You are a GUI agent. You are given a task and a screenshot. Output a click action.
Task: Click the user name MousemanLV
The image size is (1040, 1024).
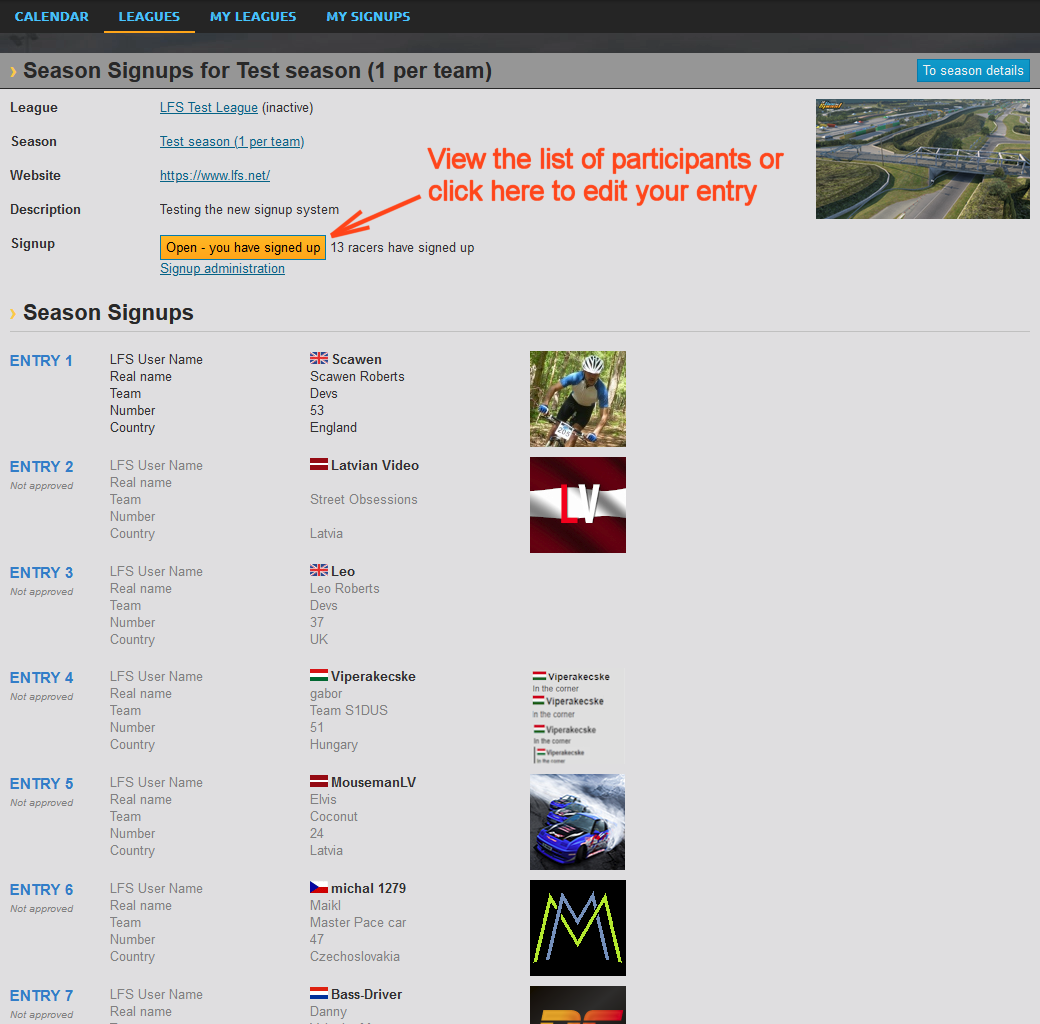point(373,783)
